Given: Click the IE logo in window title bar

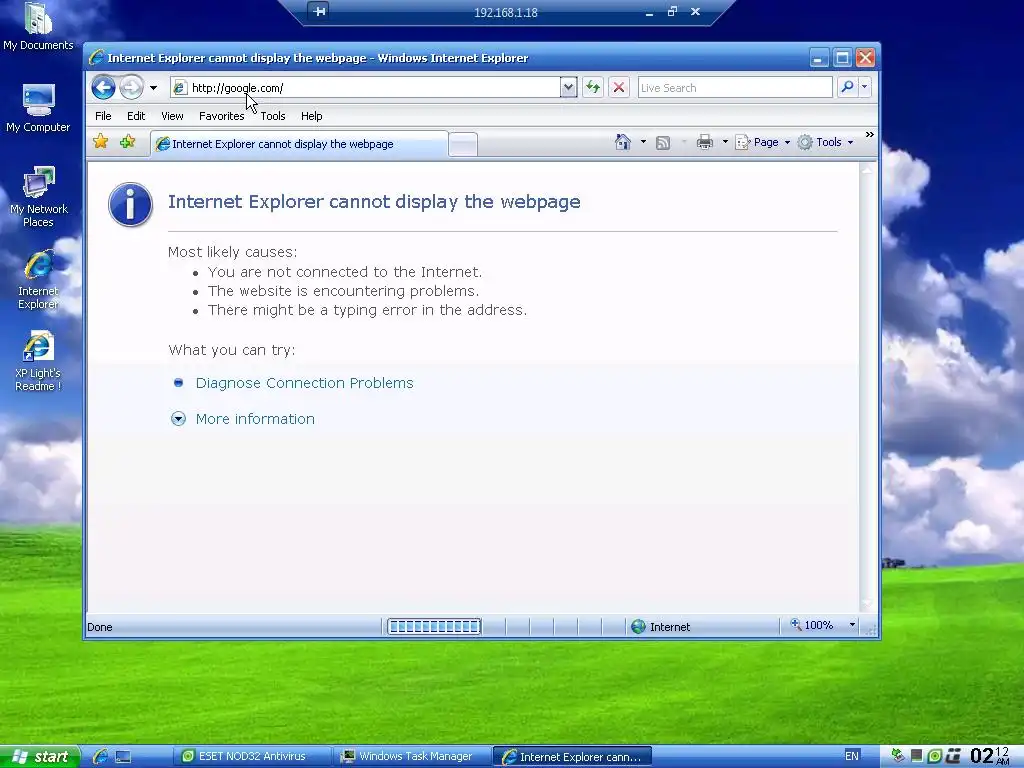Looking at the screenshot, I should (96, 57).
